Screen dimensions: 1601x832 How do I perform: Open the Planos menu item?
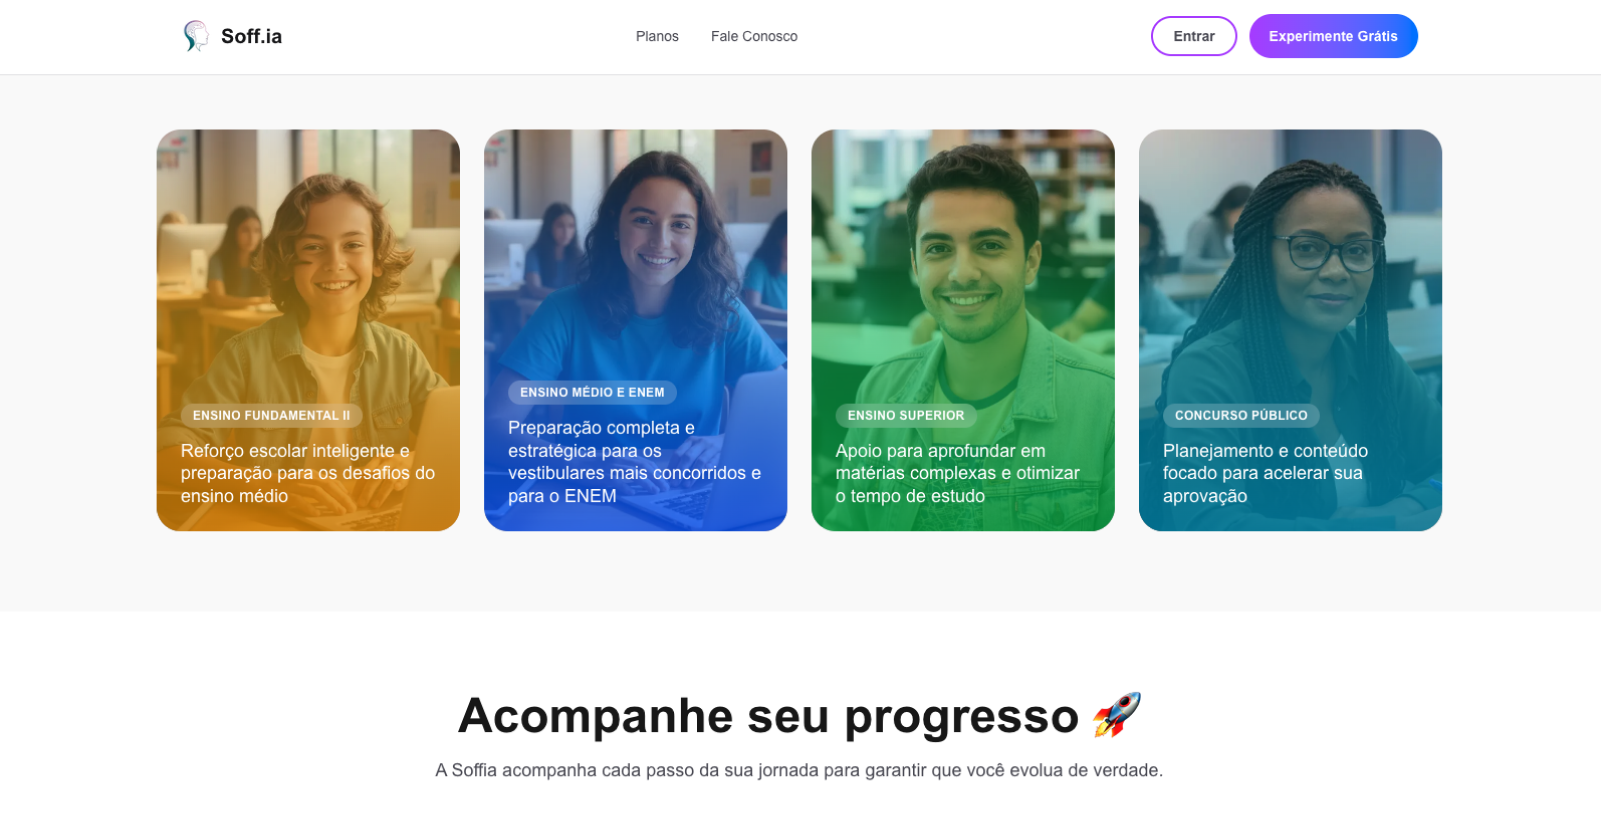pyautogui.click(x=657, y=36)
